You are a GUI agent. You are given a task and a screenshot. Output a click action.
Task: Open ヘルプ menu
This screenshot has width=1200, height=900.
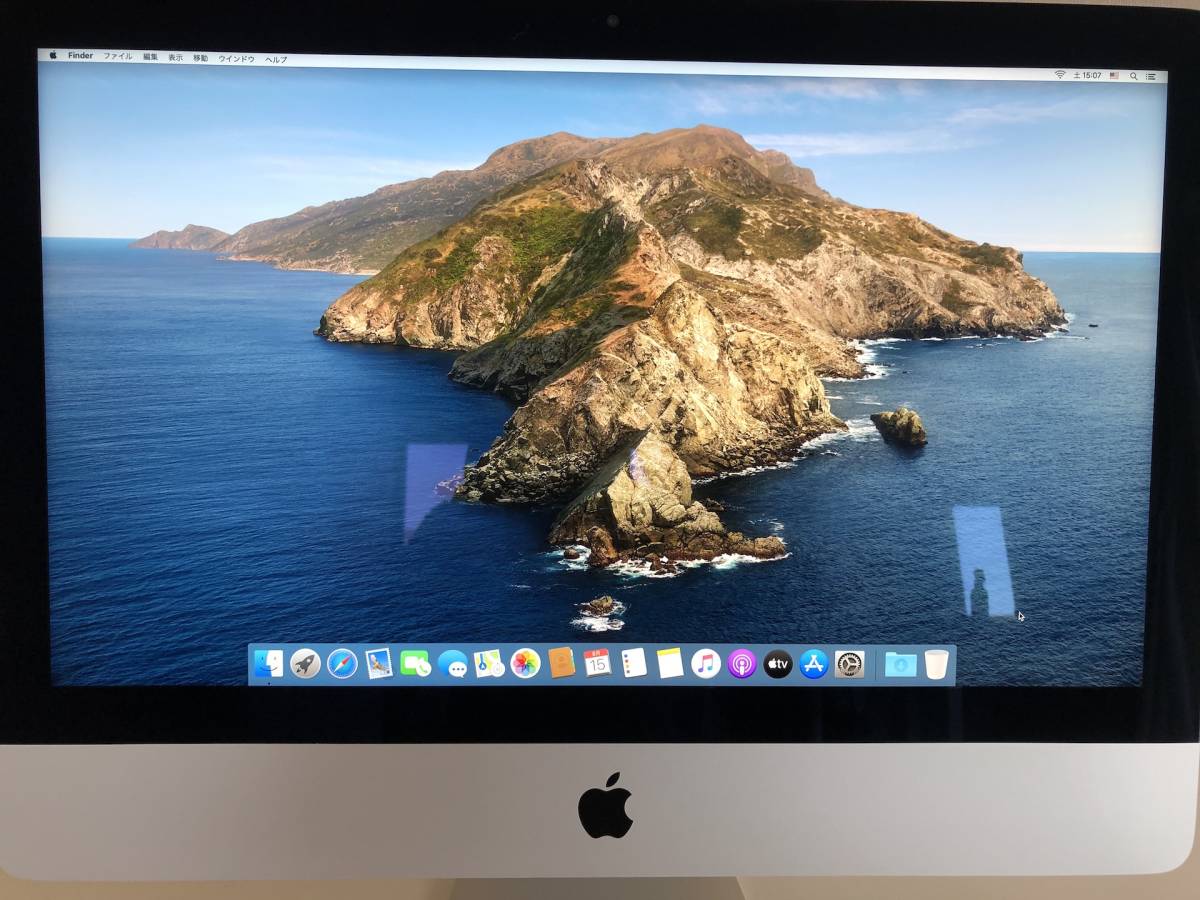(x=276, y=60)
